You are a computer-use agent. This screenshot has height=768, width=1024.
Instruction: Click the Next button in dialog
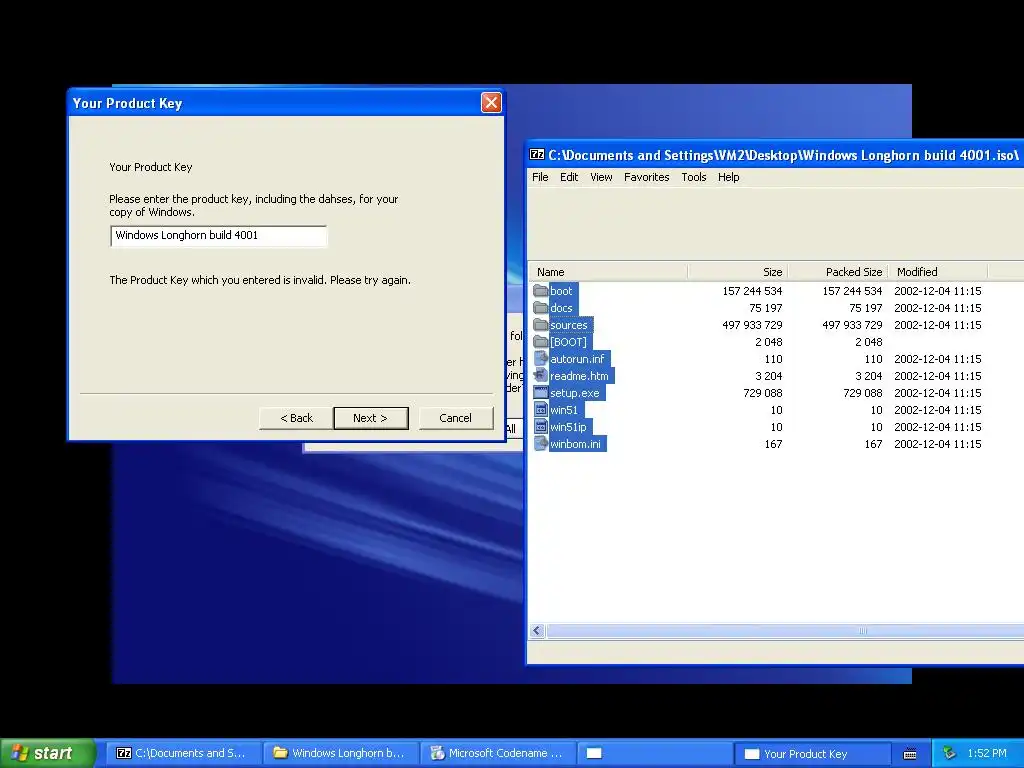coord(370,418)
